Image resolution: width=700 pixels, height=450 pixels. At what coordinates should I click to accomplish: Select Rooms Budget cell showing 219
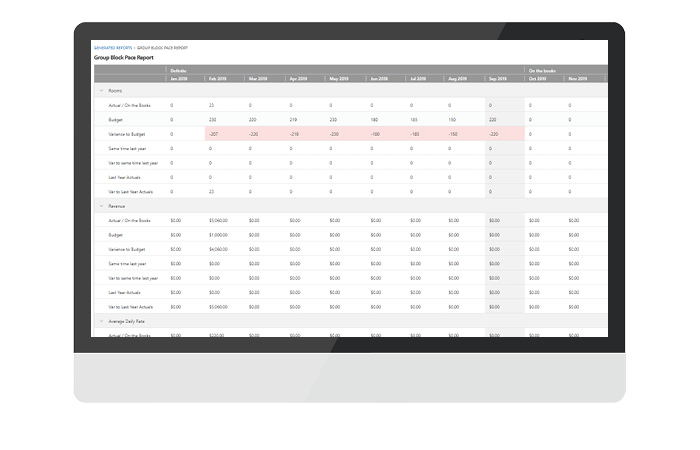point(293,119)
